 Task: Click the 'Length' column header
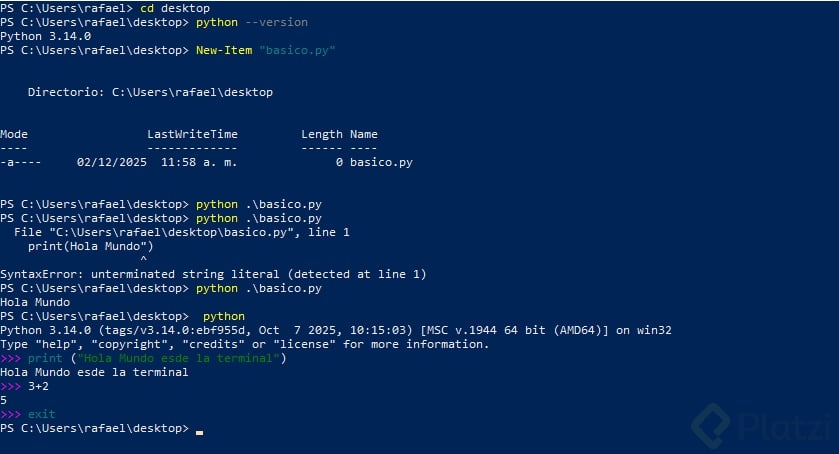[x=321, y=134]
